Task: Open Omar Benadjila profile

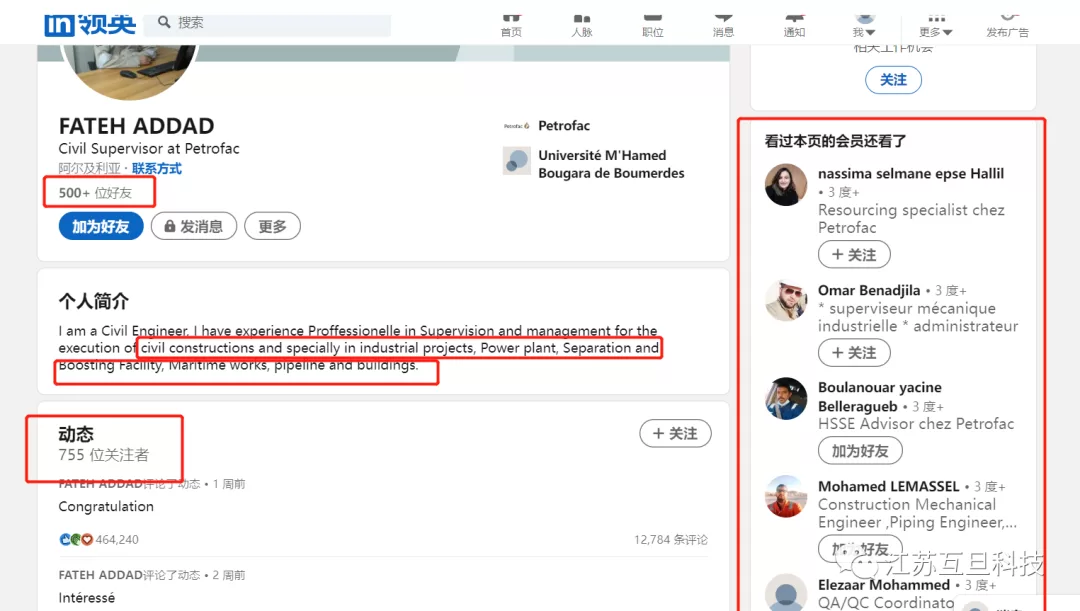Action: 869,291
